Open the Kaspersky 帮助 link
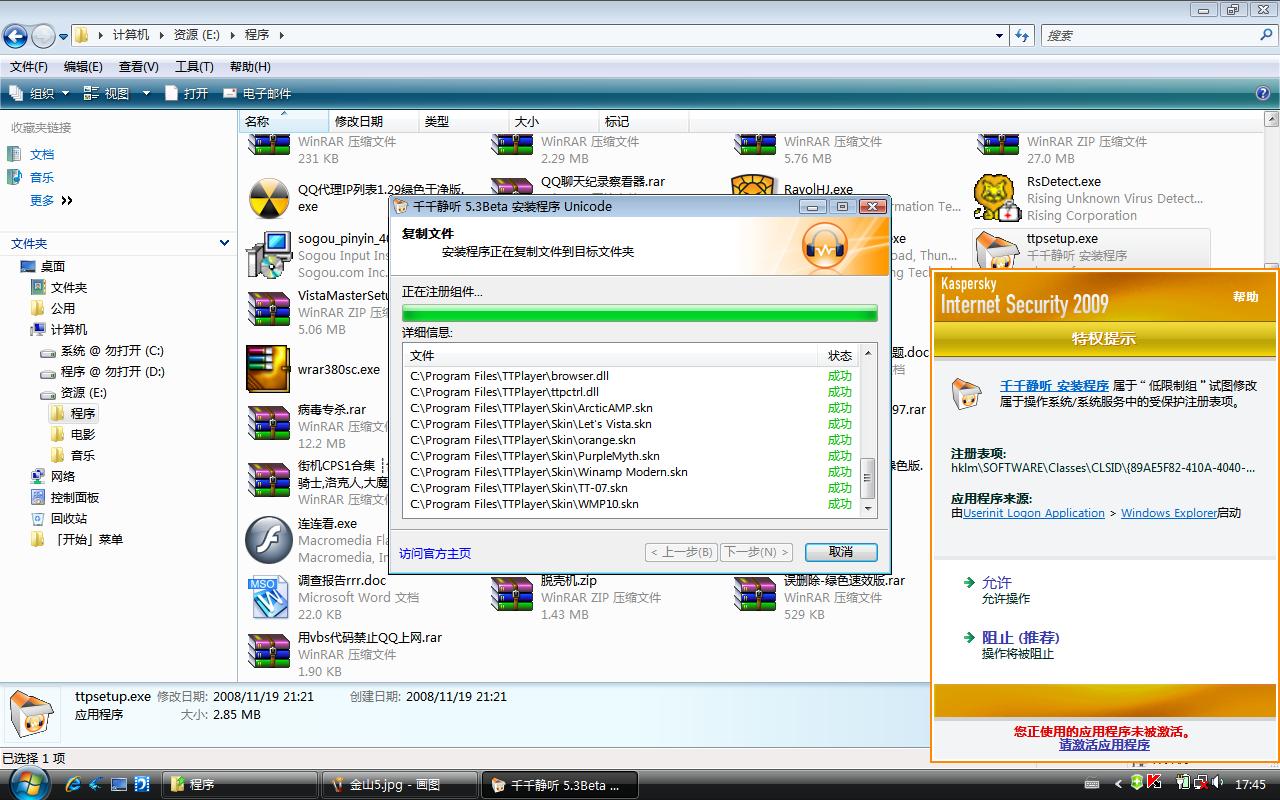 click(1246, 297)
